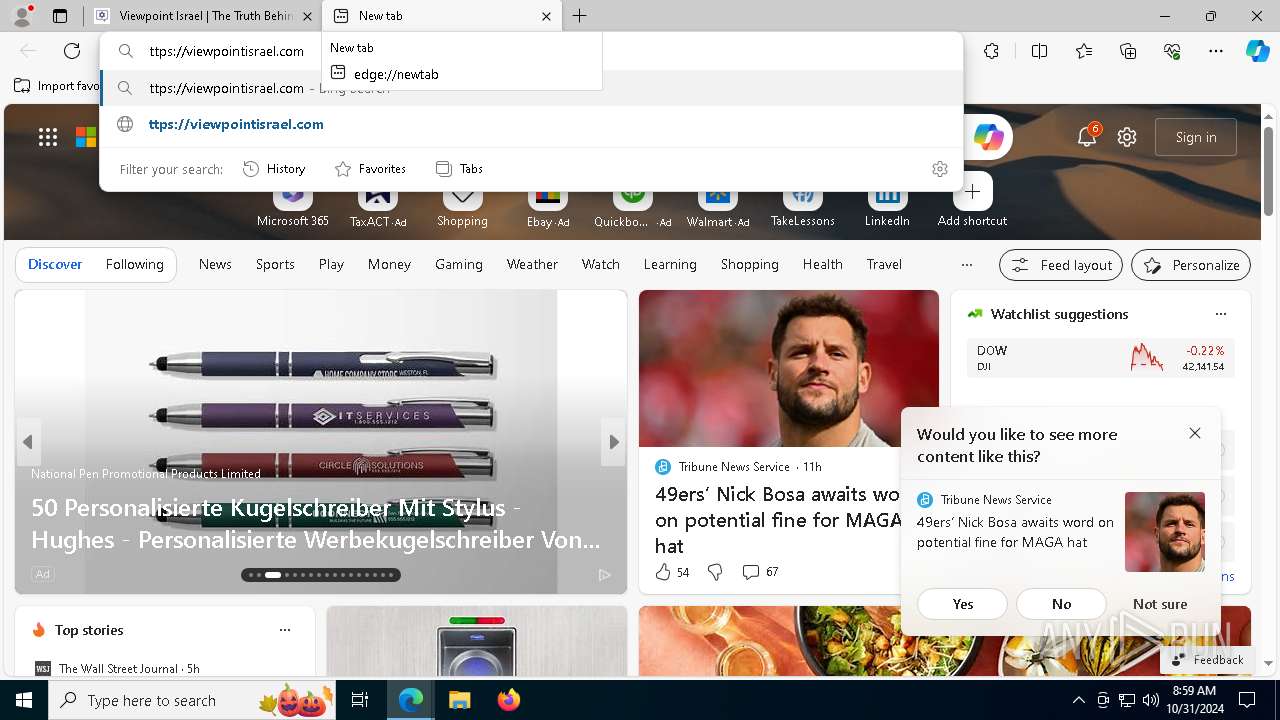Answer Yes to more content prompt
The image size is (1280, 720).
point(962,604)
